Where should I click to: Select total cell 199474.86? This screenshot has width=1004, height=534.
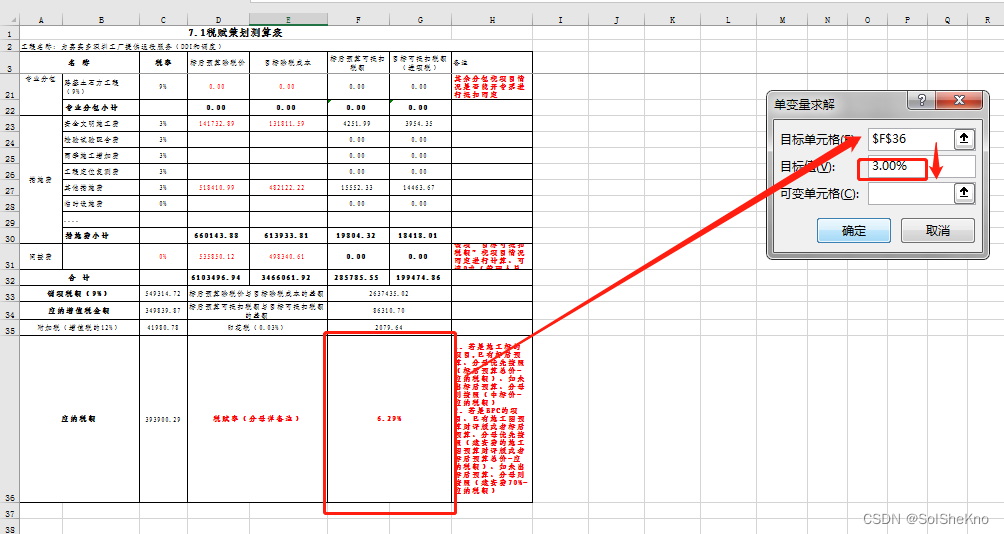[x=420, y=278]
